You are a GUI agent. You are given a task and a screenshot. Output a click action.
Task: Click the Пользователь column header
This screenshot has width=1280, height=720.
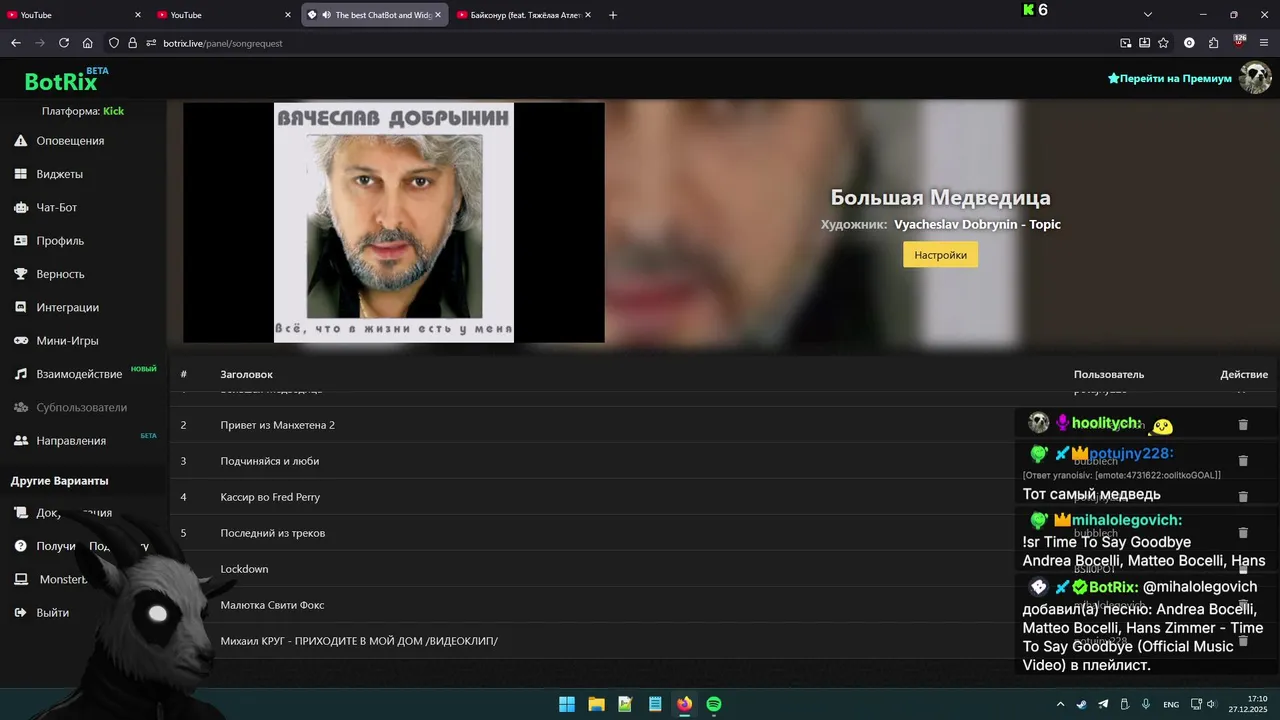pyautogui.click(x=1109, y=375)
